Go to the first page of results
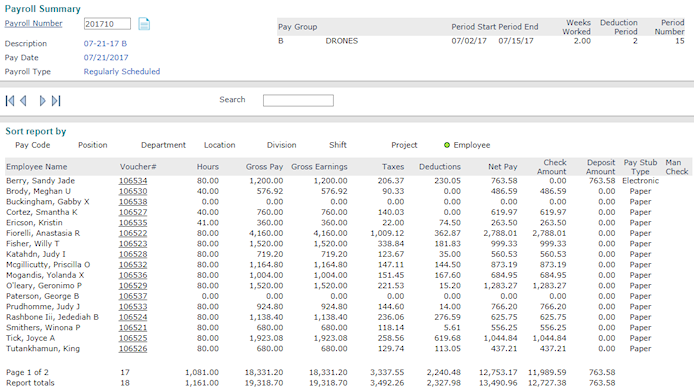694x392 pixels. [10, 101]
